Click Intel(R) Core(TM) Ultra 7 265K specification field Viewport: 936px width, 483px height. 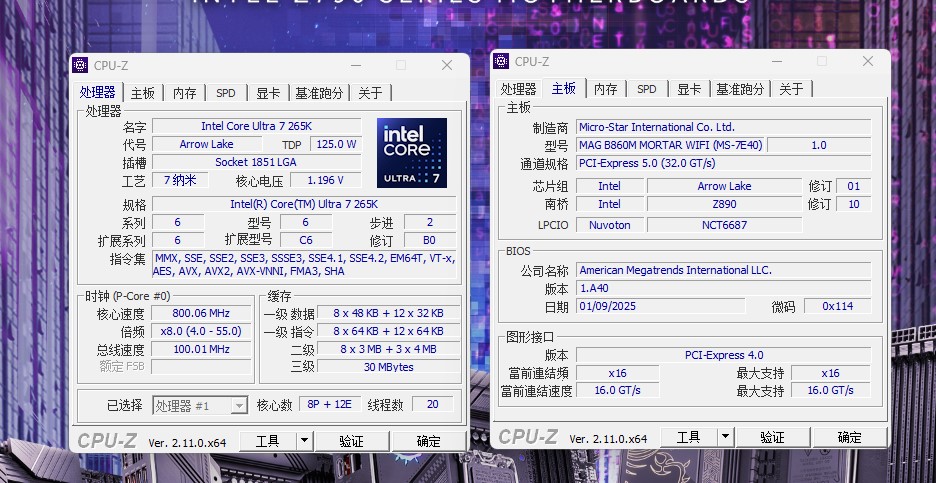pos(304,204)
